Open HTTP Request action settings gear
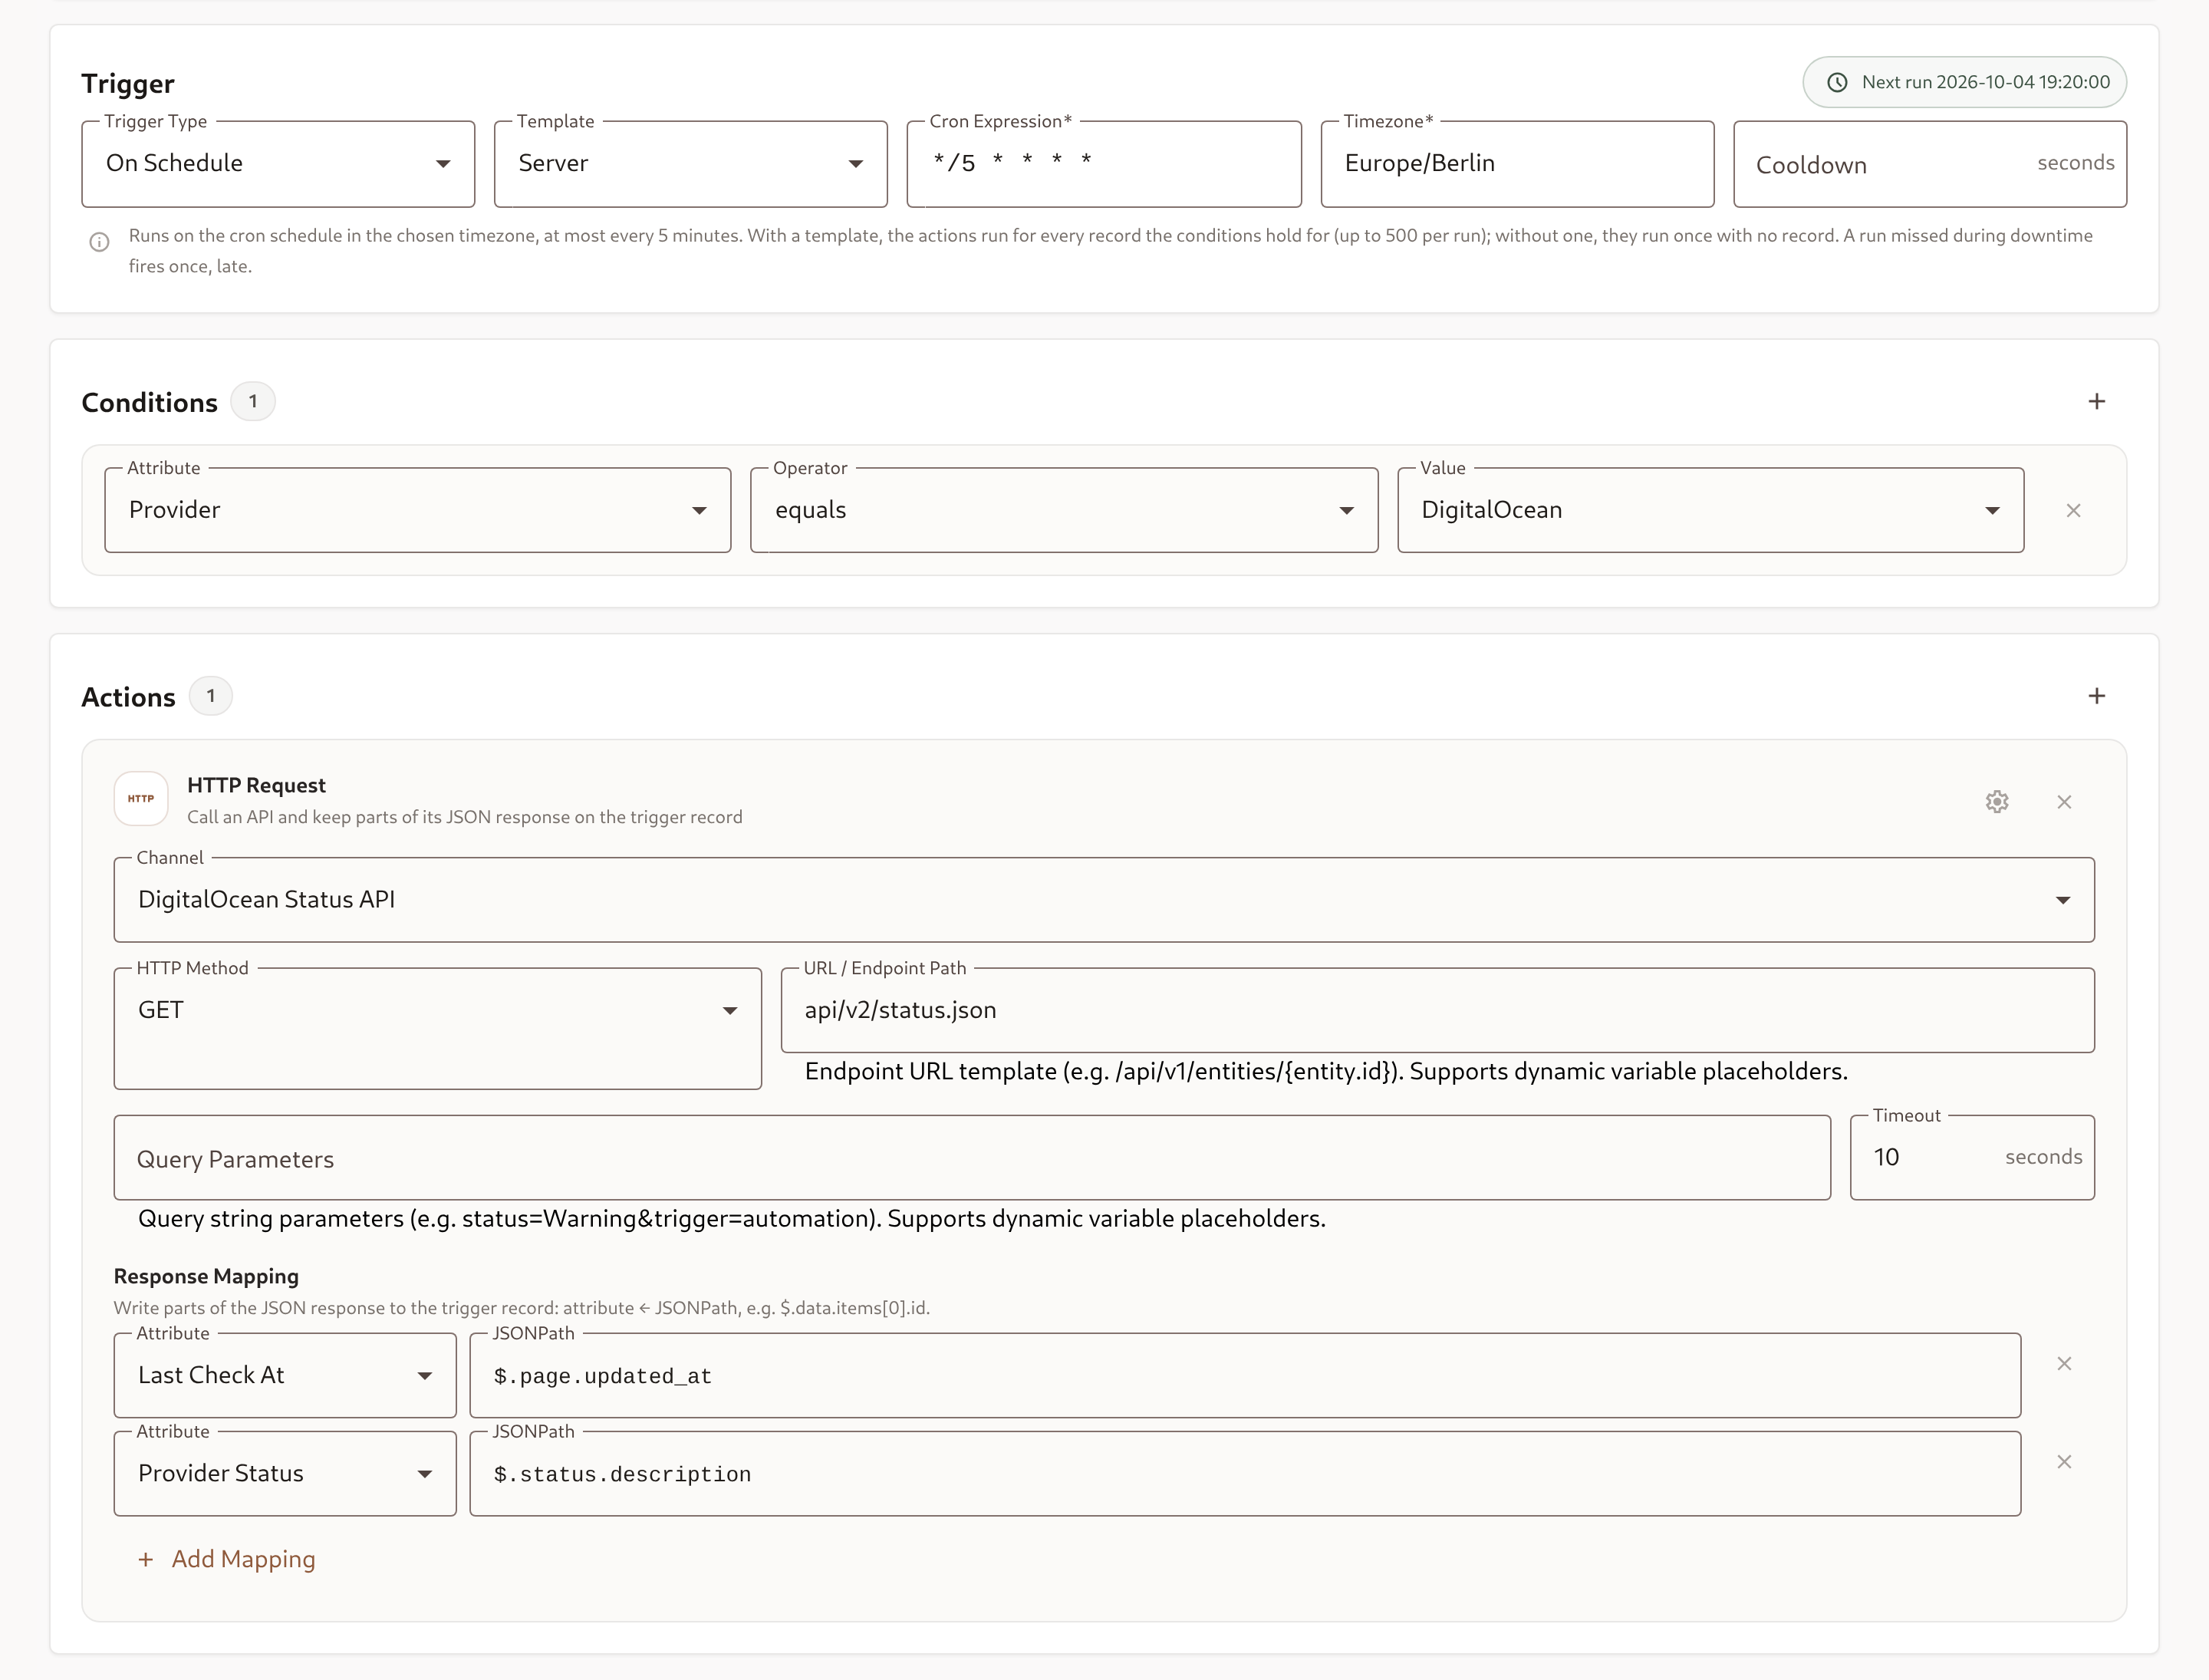The image size is (2209, 1680). [1997, 802]
